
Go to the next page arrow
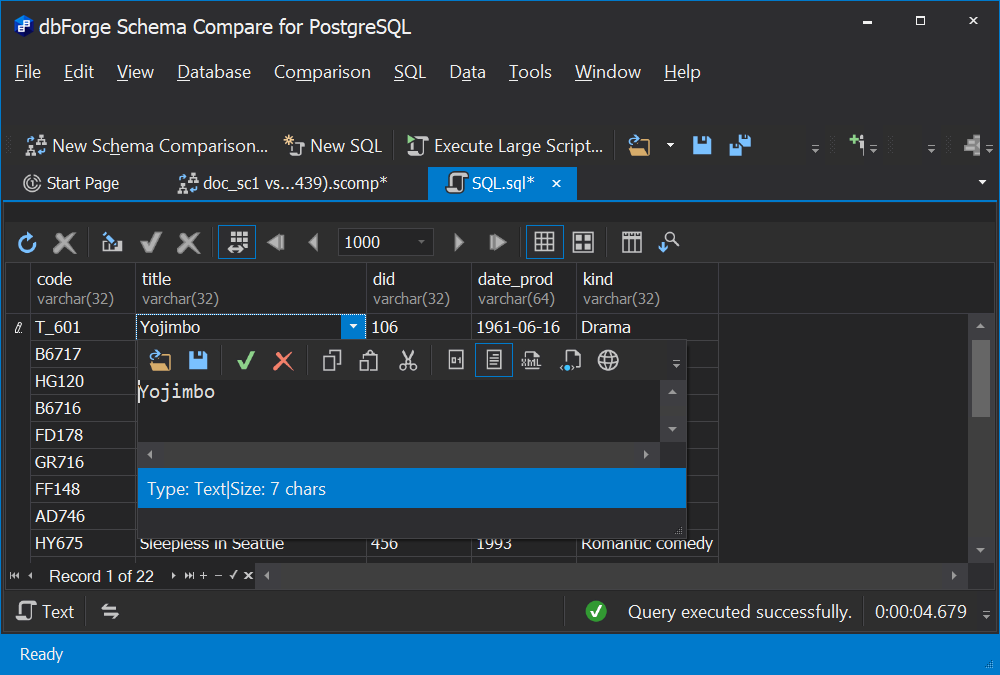(459, 242)
